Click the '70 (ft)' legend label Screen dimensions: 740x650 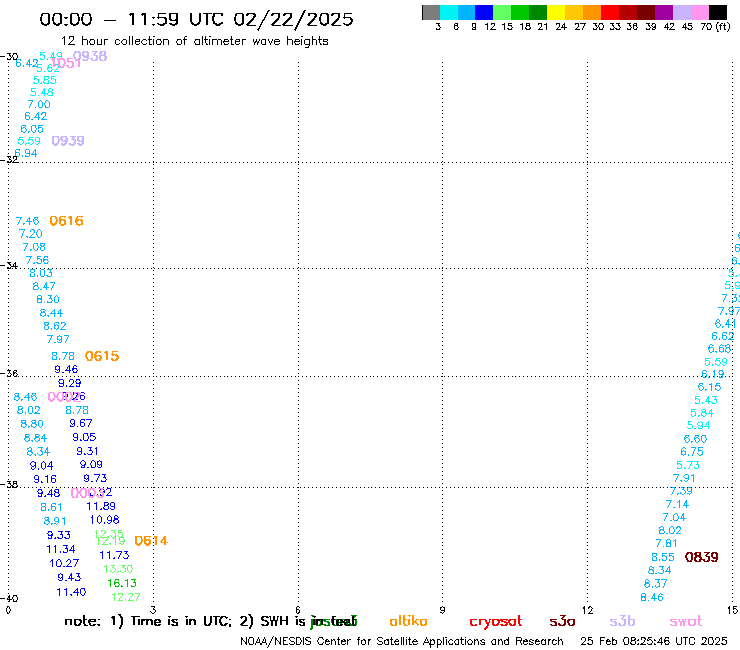point(715,27)
